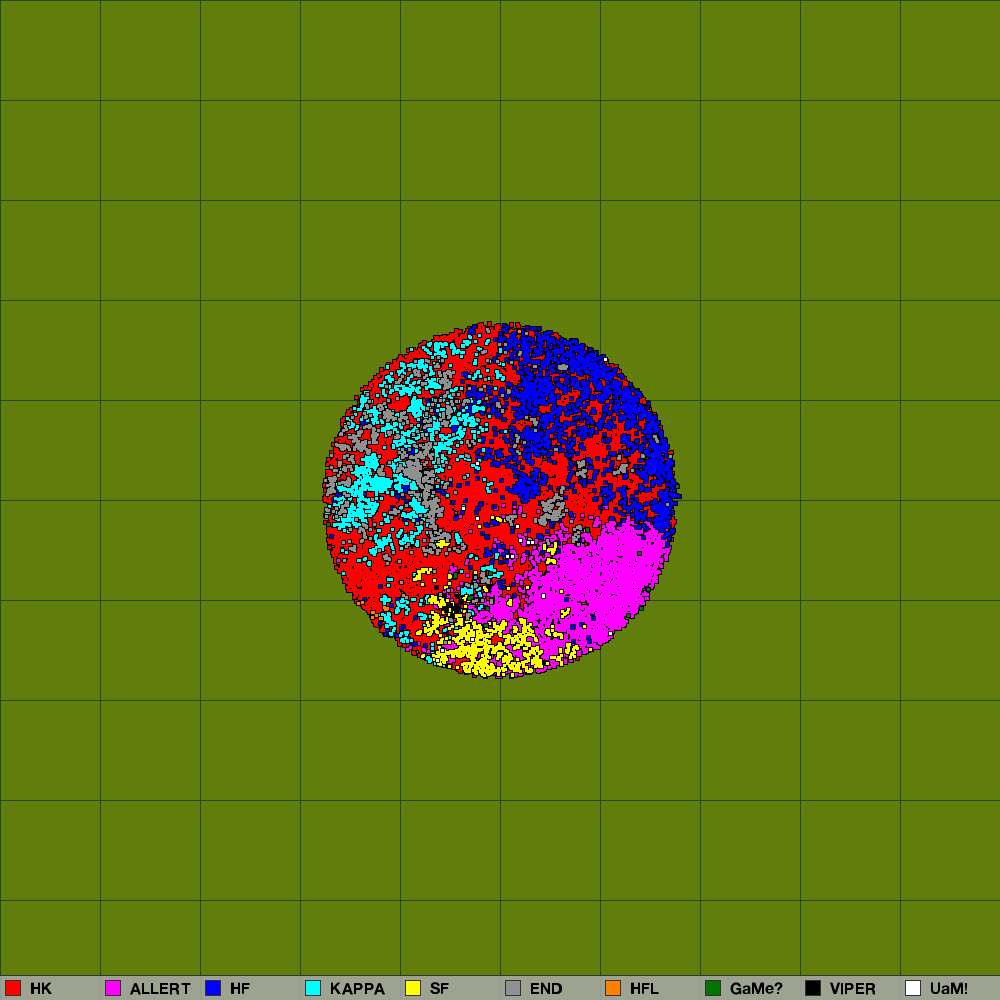The height and width of the screenshot is (1000, 1000).
Task: Click the ALLERT text label in legend
Action: (x=160, y=989)
